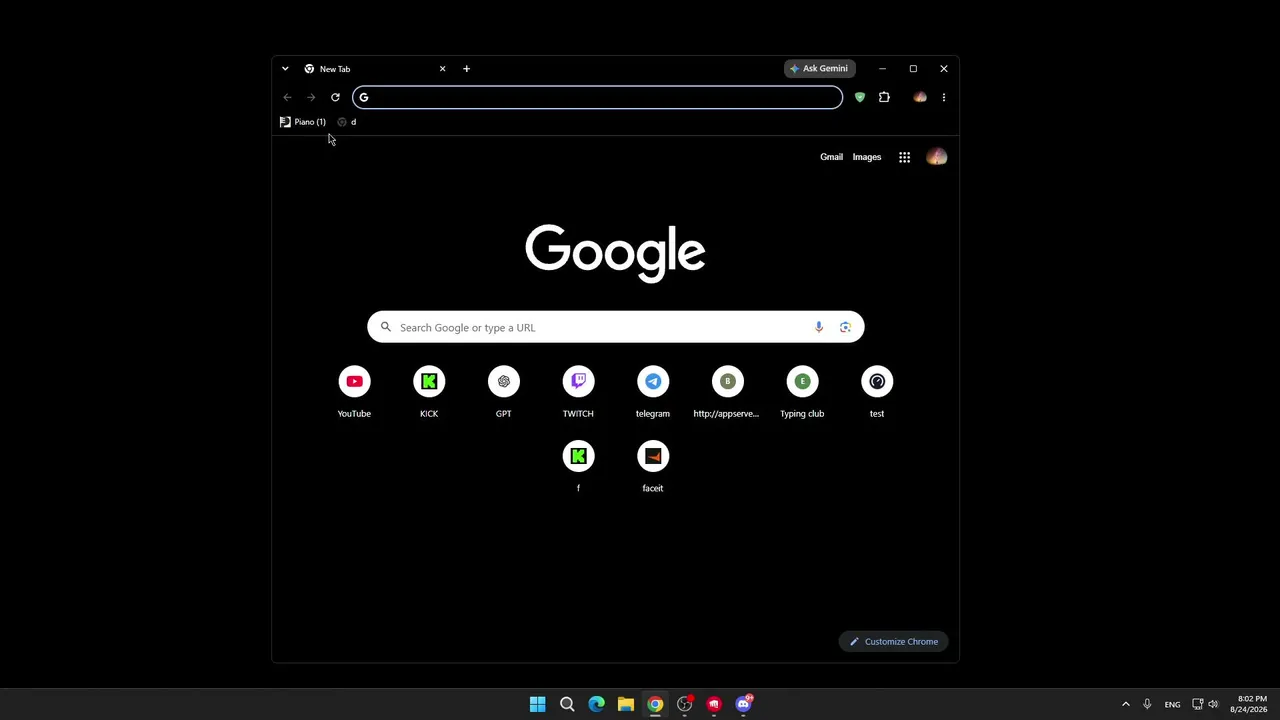Open the TWITCH shortcut tile
This screenshot has width=1280, height=720.
[x=578, y=392]
